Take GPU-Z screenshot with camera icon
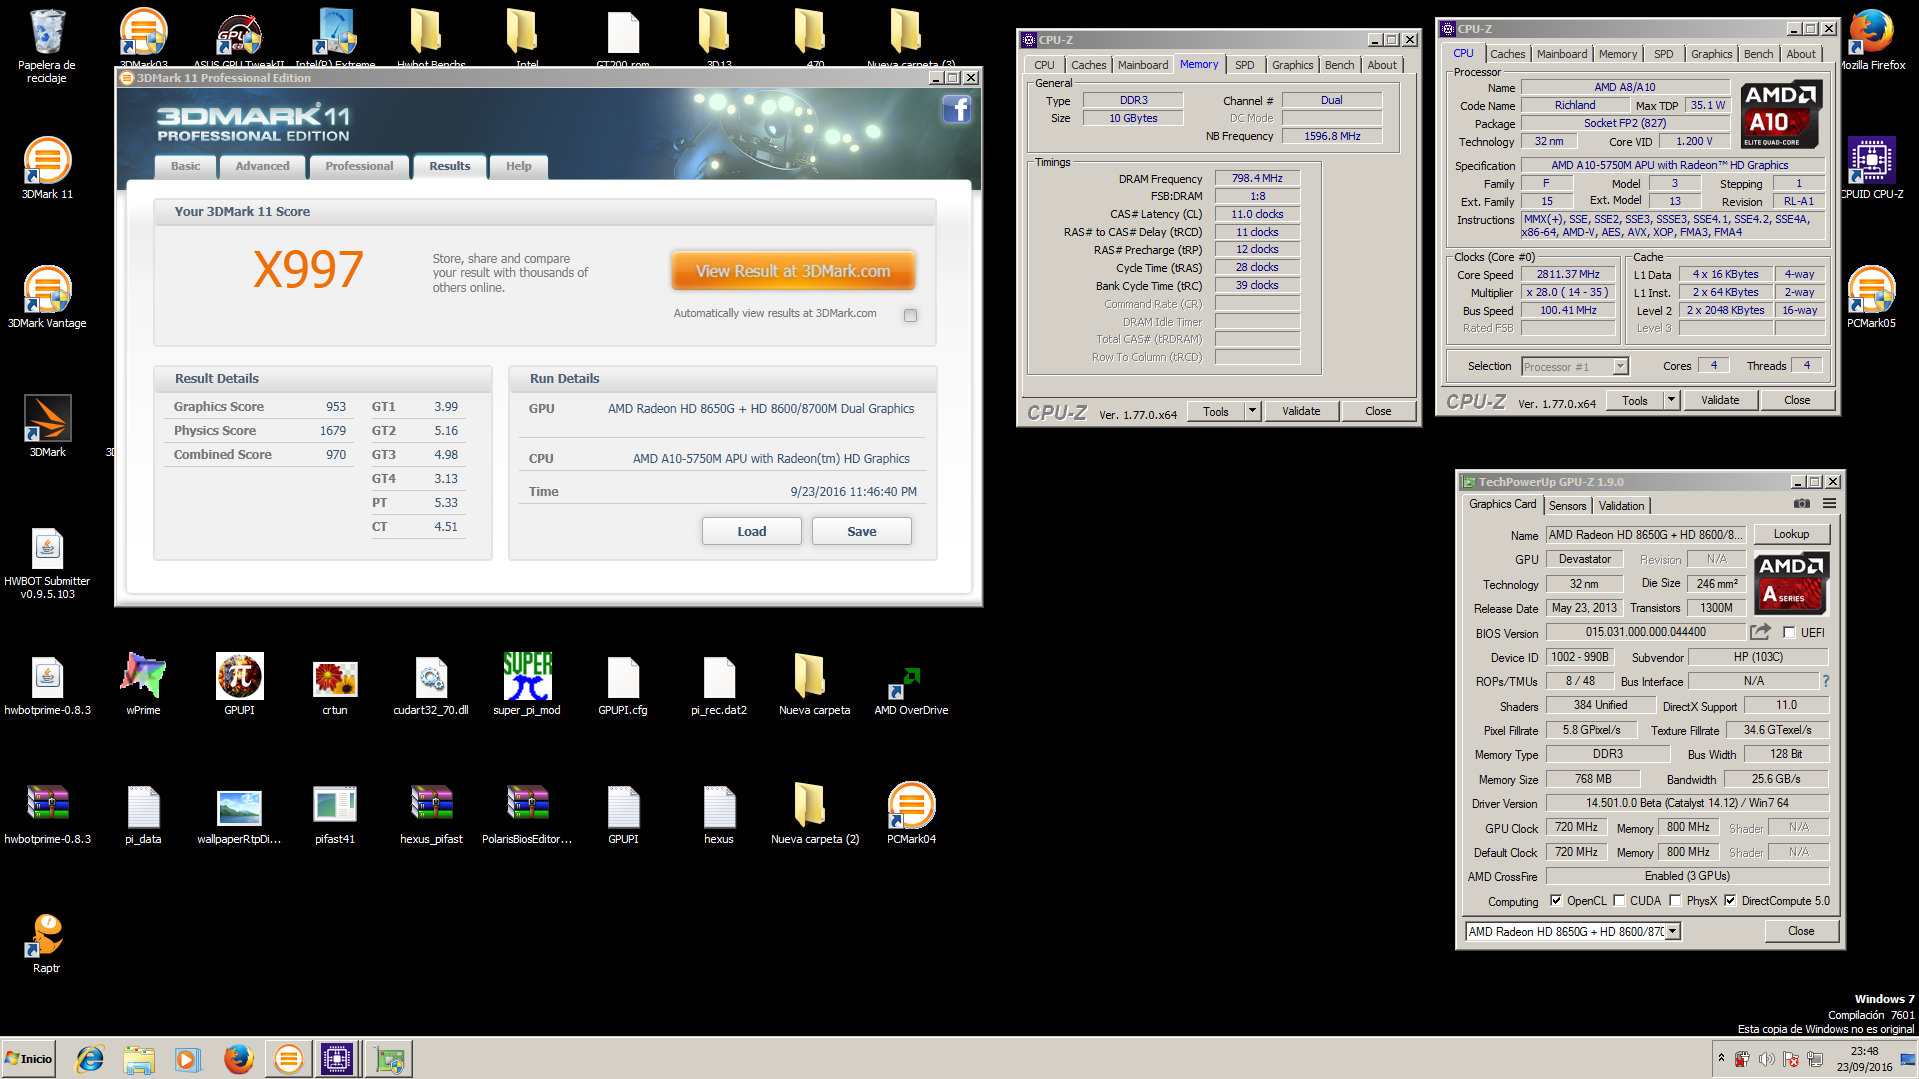 [1801, 504]
